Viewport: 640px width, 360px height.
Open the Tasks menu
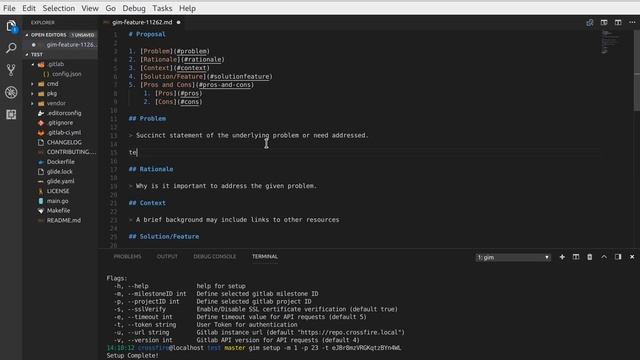[x=162, y=8]
